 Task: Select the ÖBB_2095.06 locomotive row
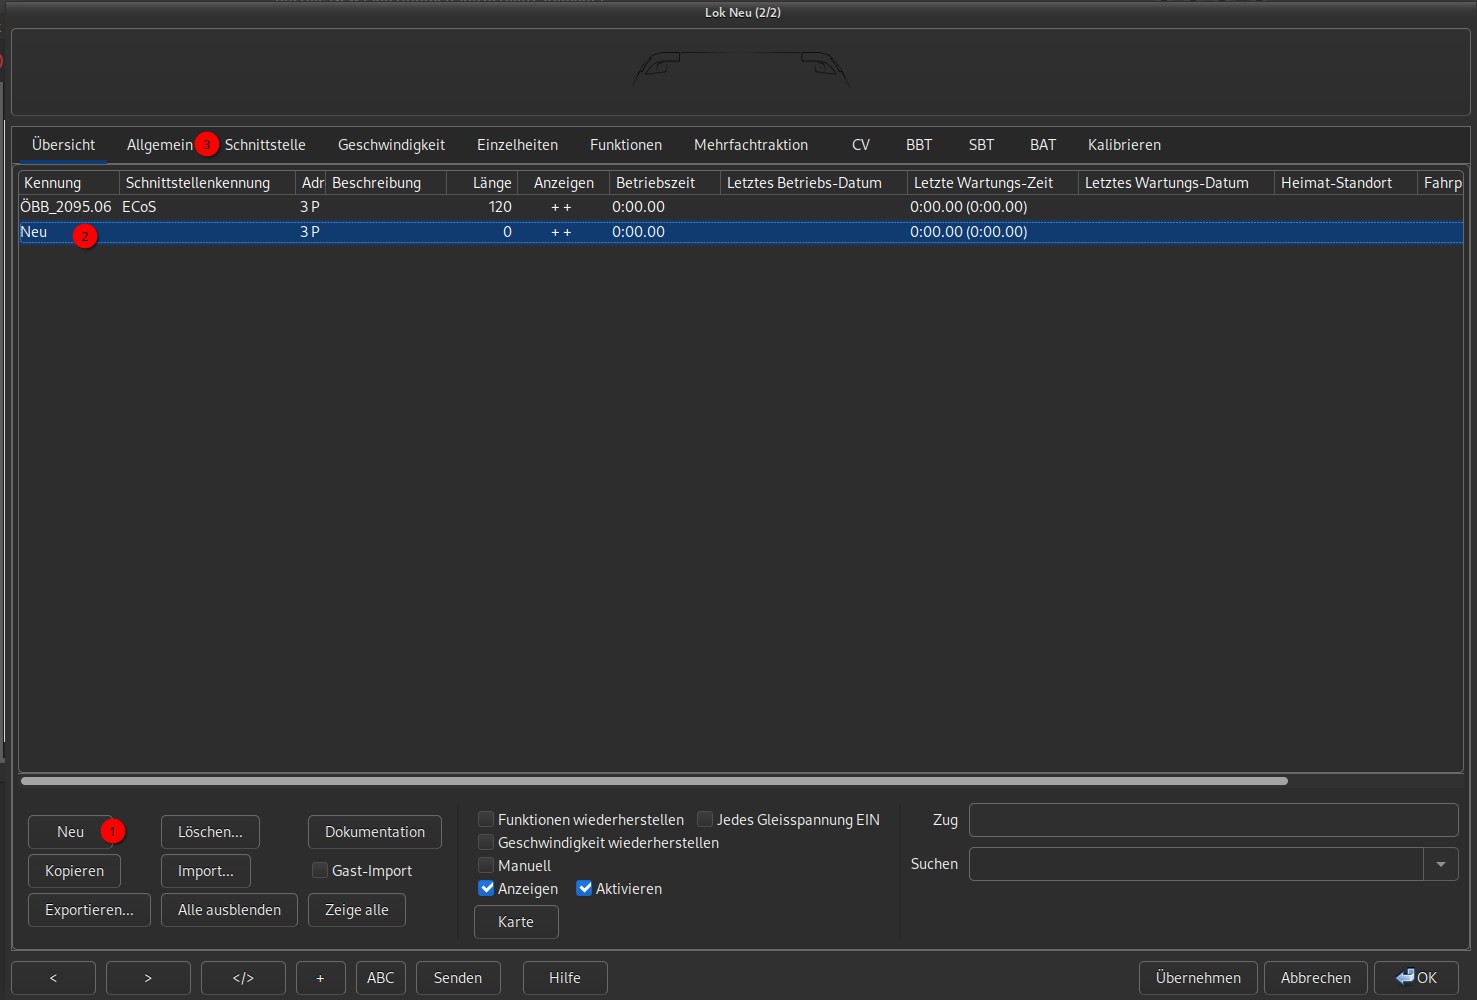coord(66,207)
